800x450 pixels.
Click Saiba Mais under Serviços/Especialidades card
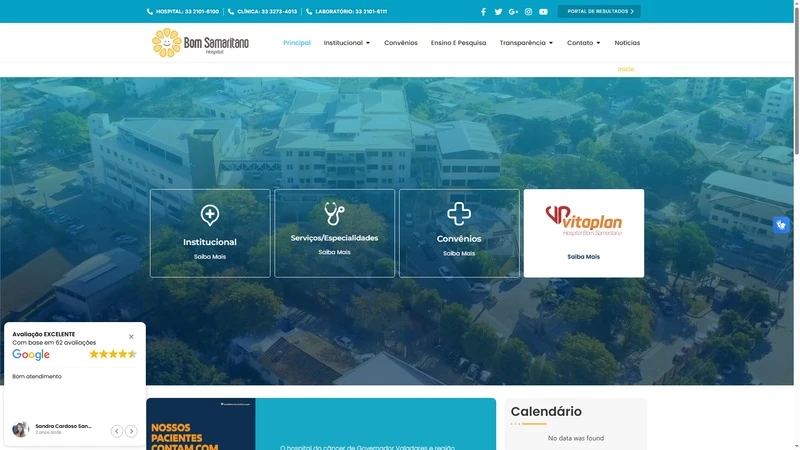pyautogui.click(x=334, y=252)
